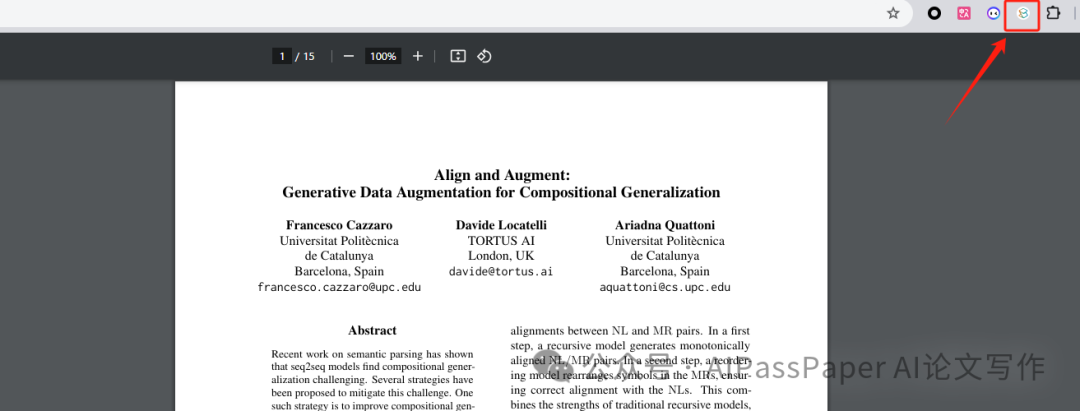Click the paper title 'Align and Augment:'
Image resolution: width=1080 pixels, height=411 pixels.
pyautogui.click(x=501, y=176)
